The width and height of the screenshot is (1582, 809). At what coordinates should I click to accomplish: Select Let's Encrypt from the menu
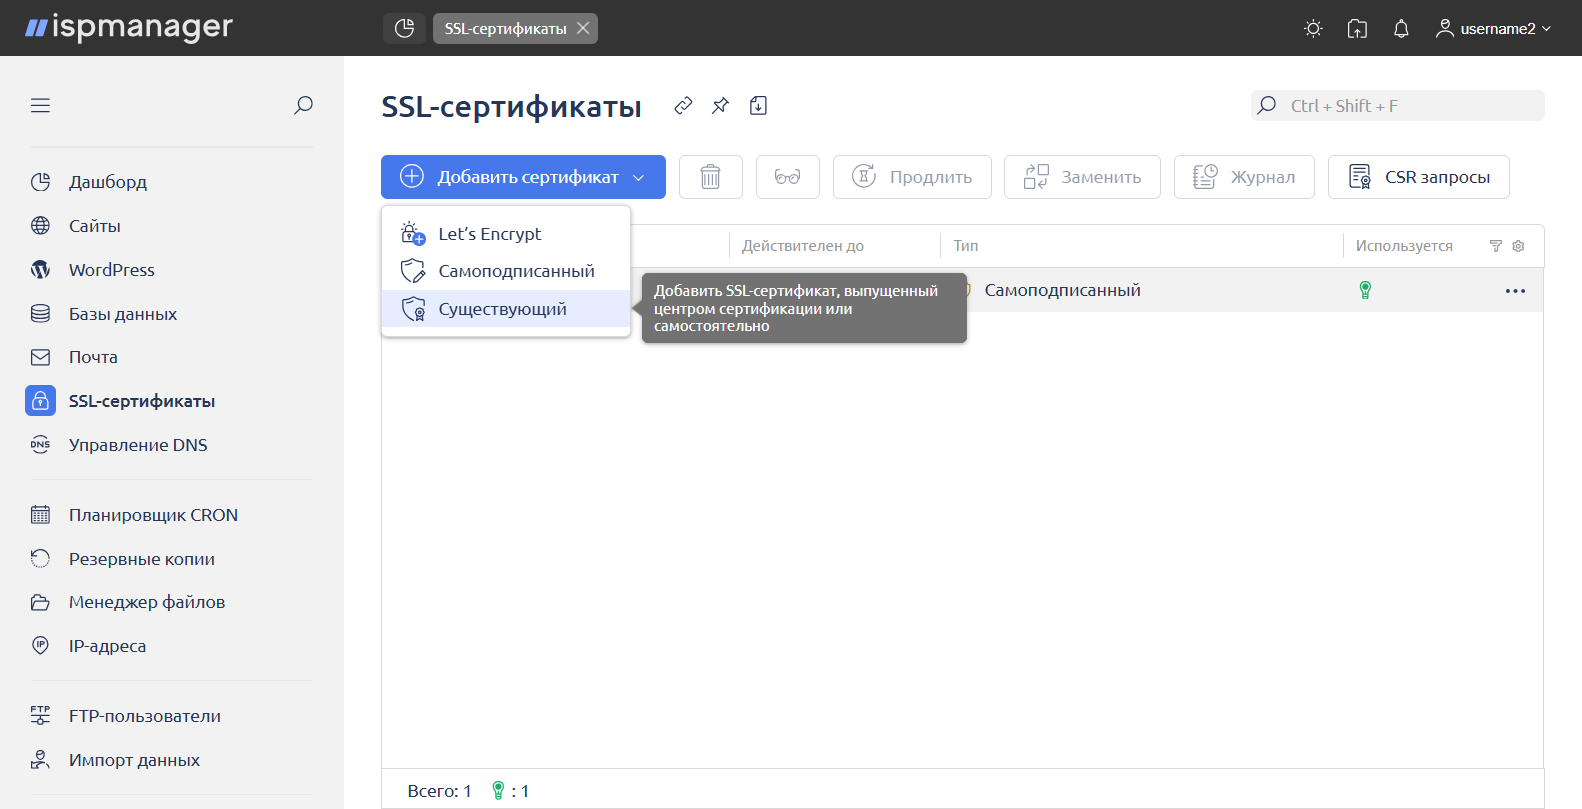pyautogui.click(x=490, y=234)
